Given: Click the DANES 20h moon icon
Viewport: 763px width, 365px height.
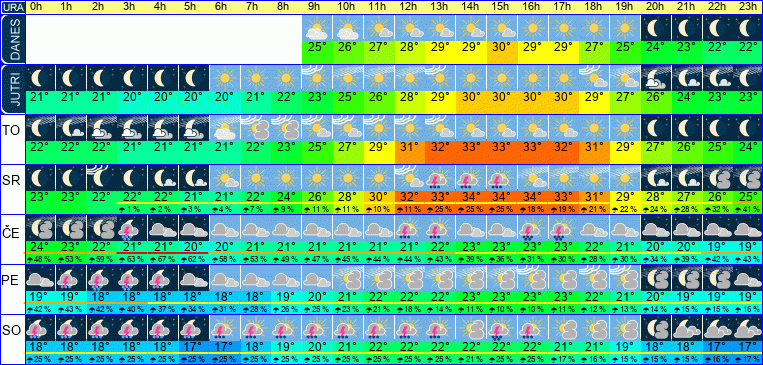Looking at the screenshot, I should [656, 28].
